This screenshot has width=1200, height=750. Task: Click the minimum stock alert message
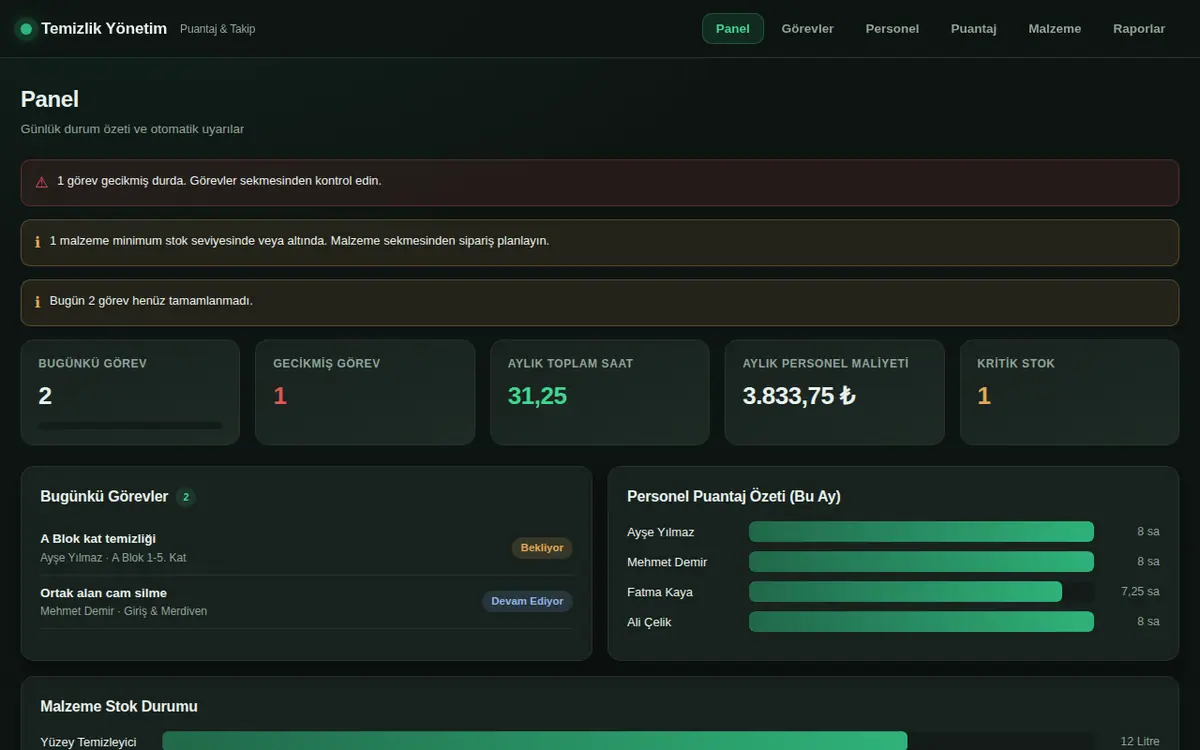600,242
